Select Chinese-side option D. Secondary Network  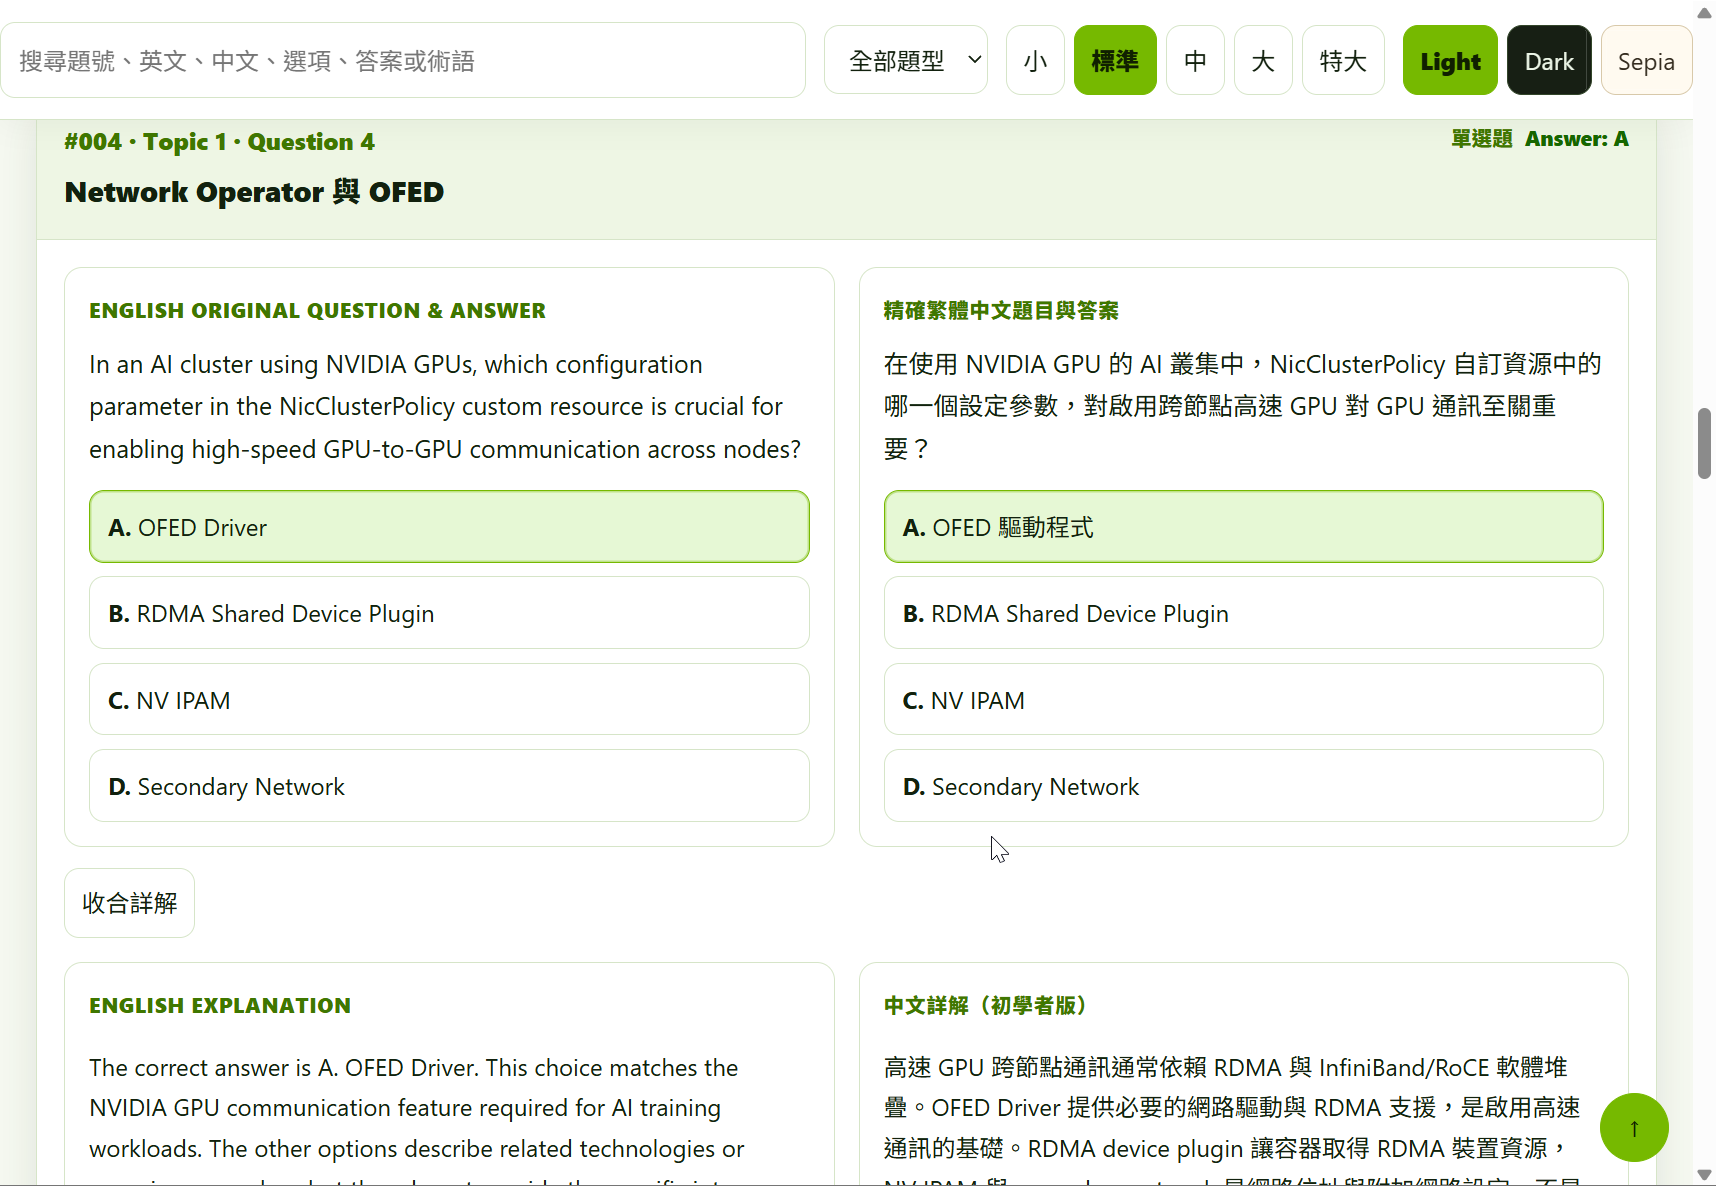pyautogui.click(x=1243, y=786)
